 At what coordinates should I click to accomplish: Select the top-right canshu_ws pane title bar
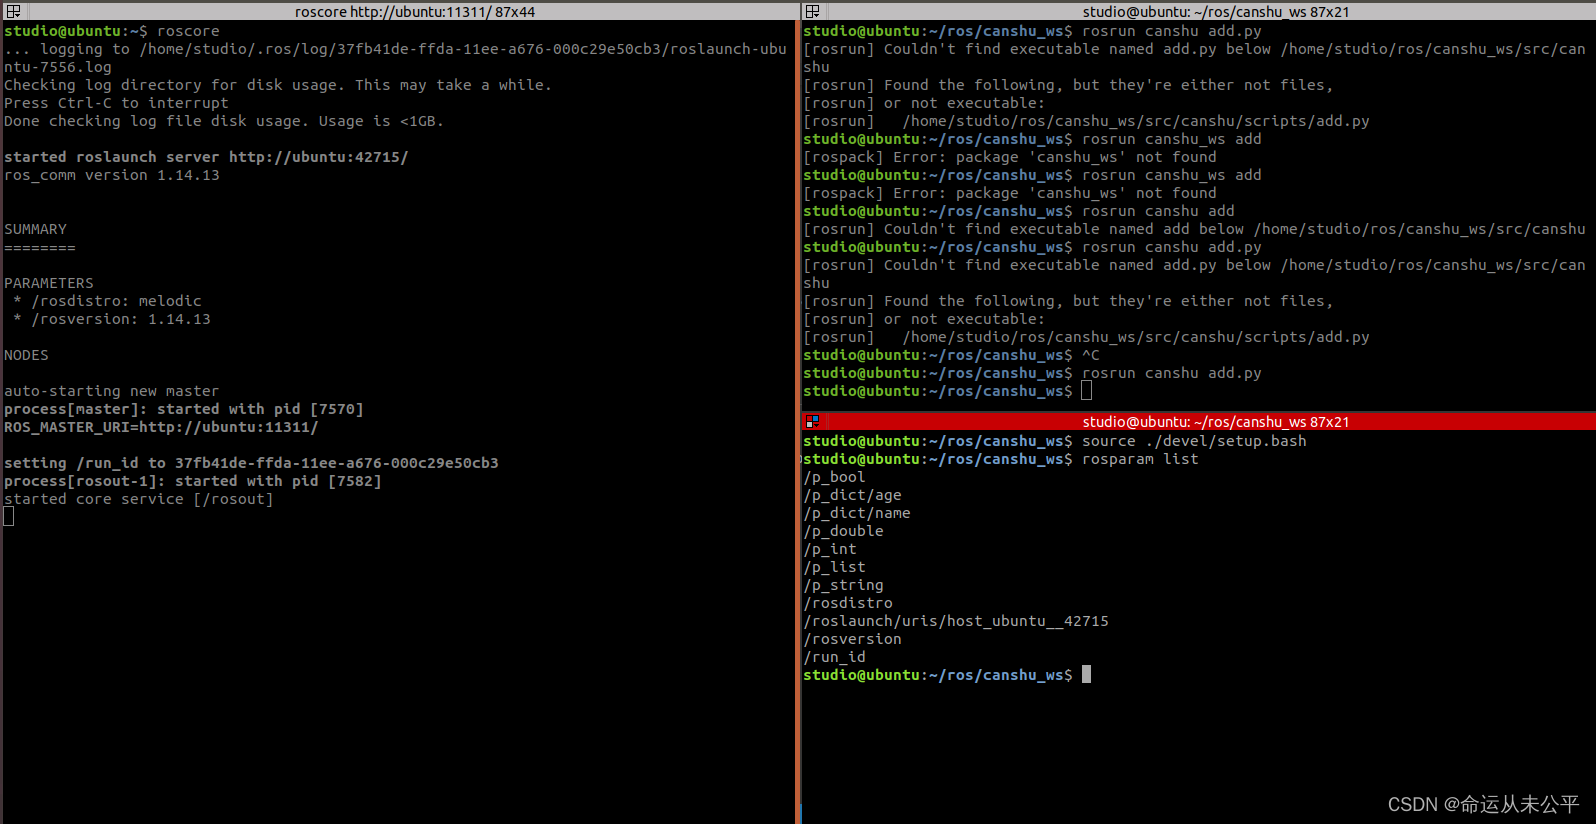click(1215, 11)
